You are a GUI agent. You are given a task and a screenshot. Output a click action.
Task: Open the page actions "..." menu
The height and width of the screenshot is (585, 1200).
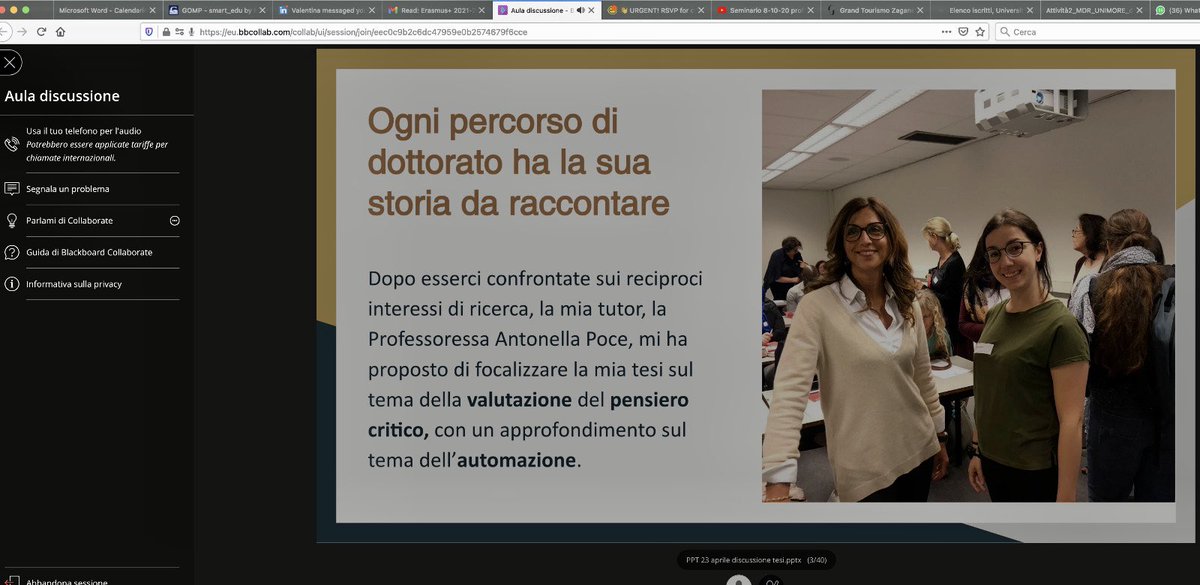944,31
